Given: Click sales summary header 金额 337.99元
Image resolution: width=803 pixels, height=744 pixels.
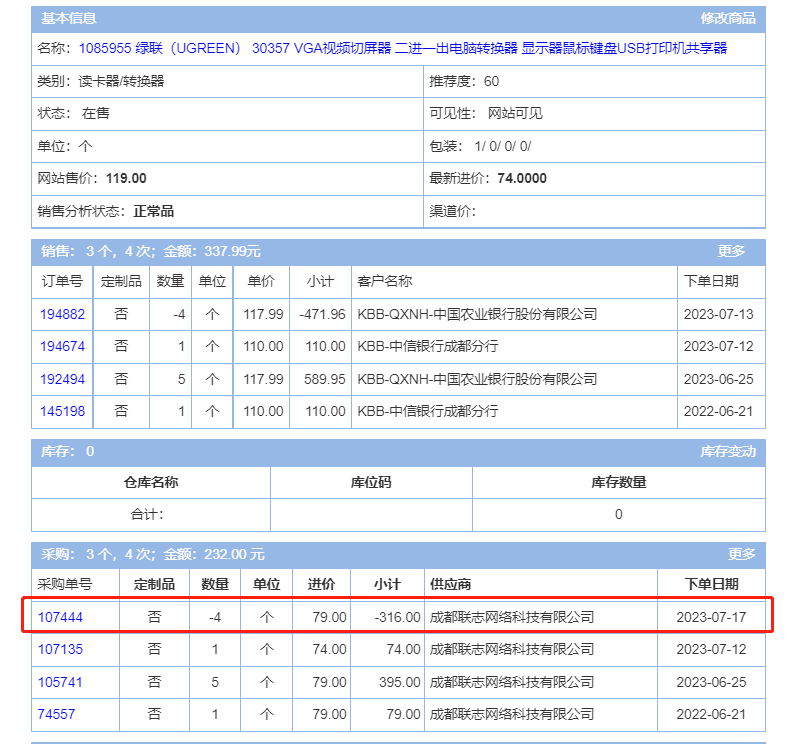Looking at the screenshot, I should pyautogui.click(x=212, y=251).
